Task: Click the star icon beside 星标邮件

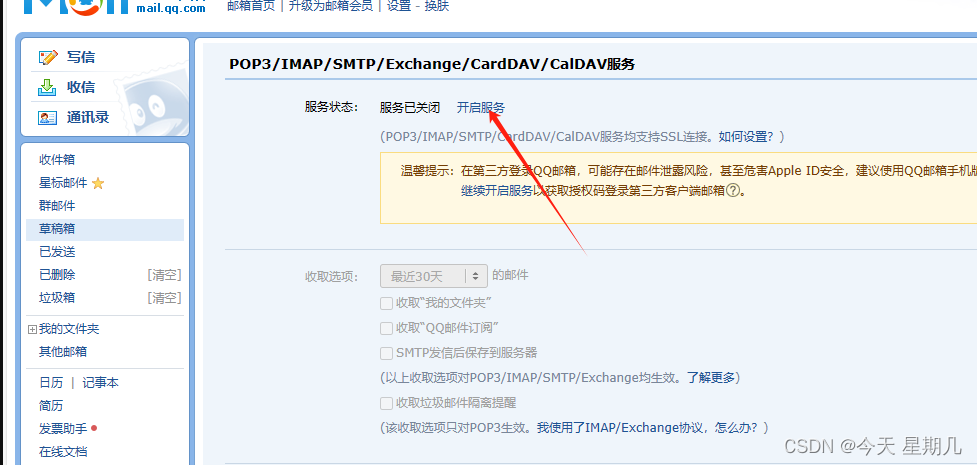Action: click(98, 183)
